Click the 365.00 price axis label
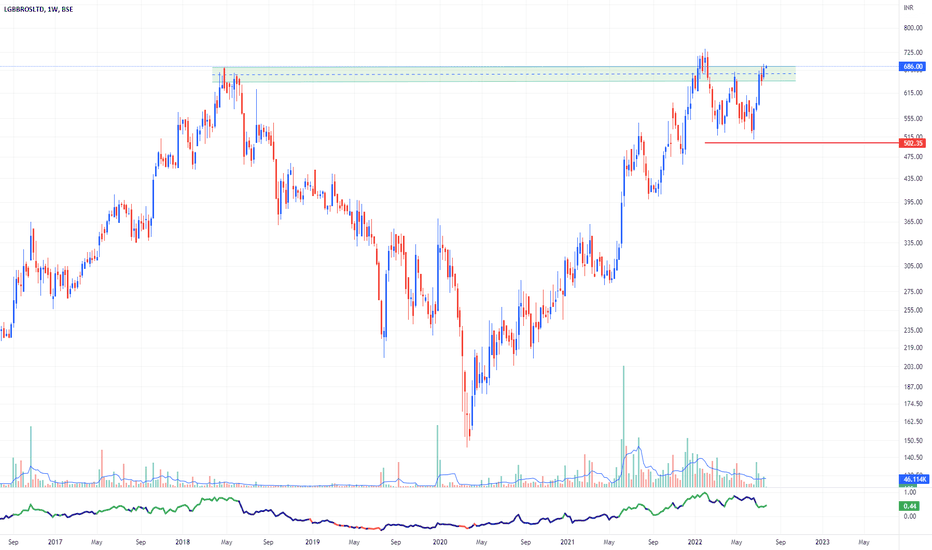This screenshot has height=550, width=932. coord(913,222)
